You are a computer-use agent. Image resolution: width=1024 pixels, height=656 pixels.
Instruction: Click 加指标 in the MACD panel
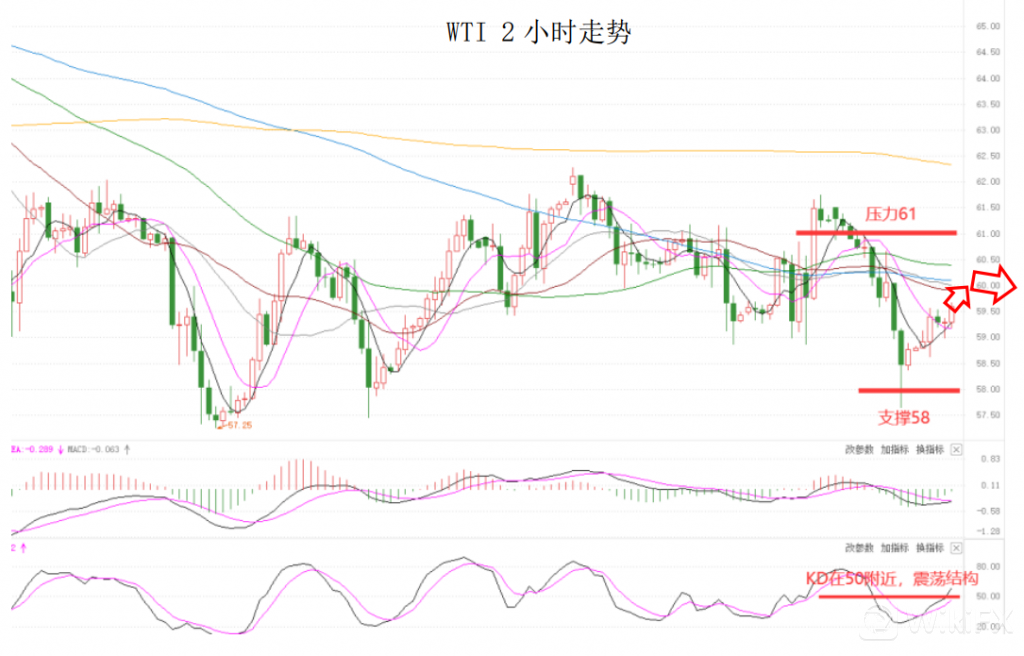(894, 450)
